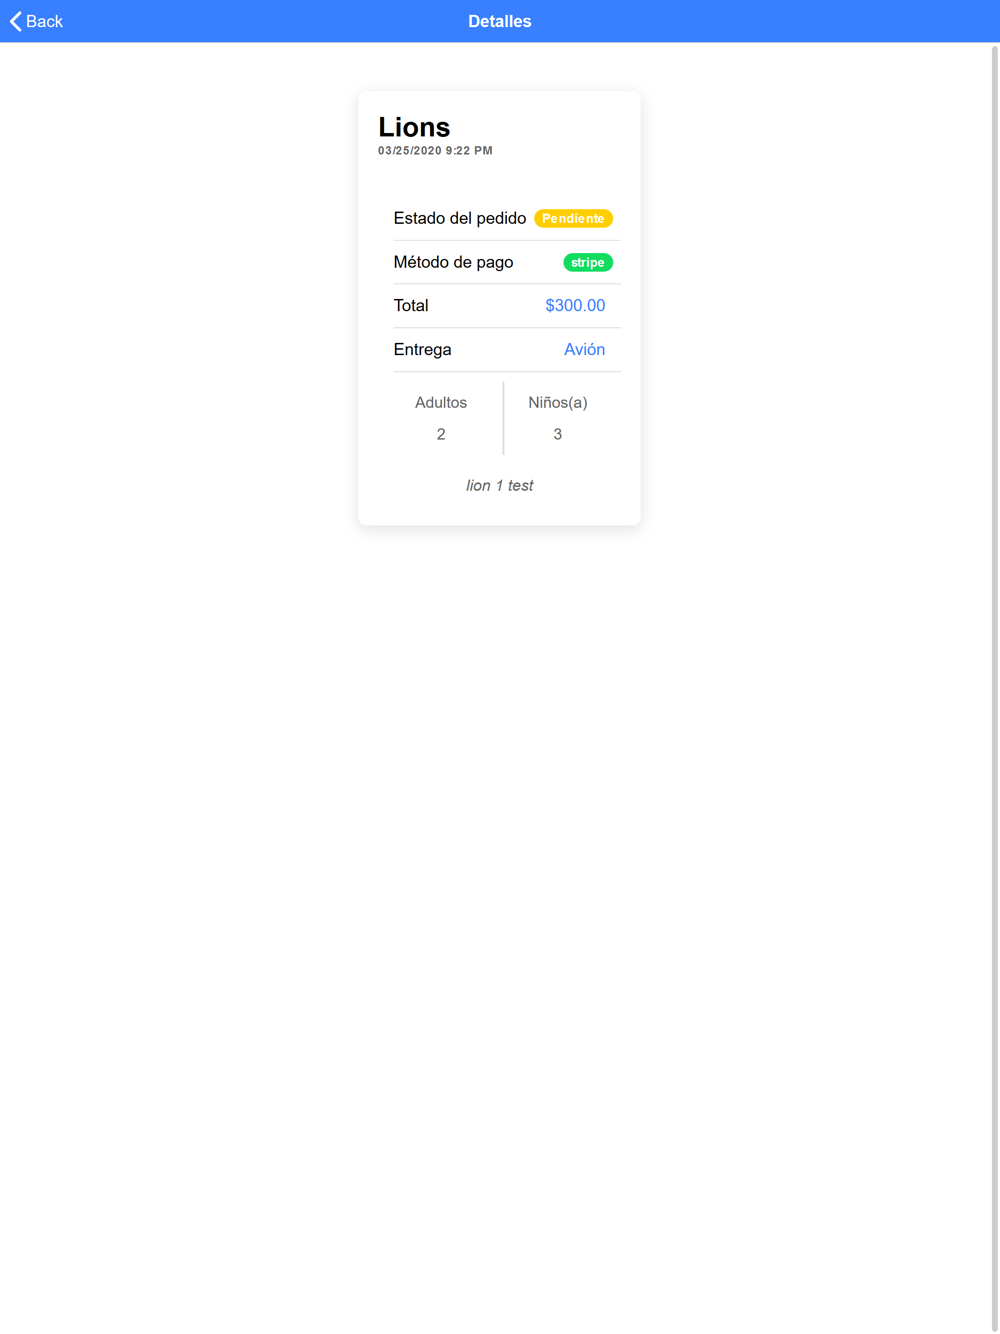Click the Entrega row label
The width and height of the screenshot is (1000, 1334).
click(422, 350)
